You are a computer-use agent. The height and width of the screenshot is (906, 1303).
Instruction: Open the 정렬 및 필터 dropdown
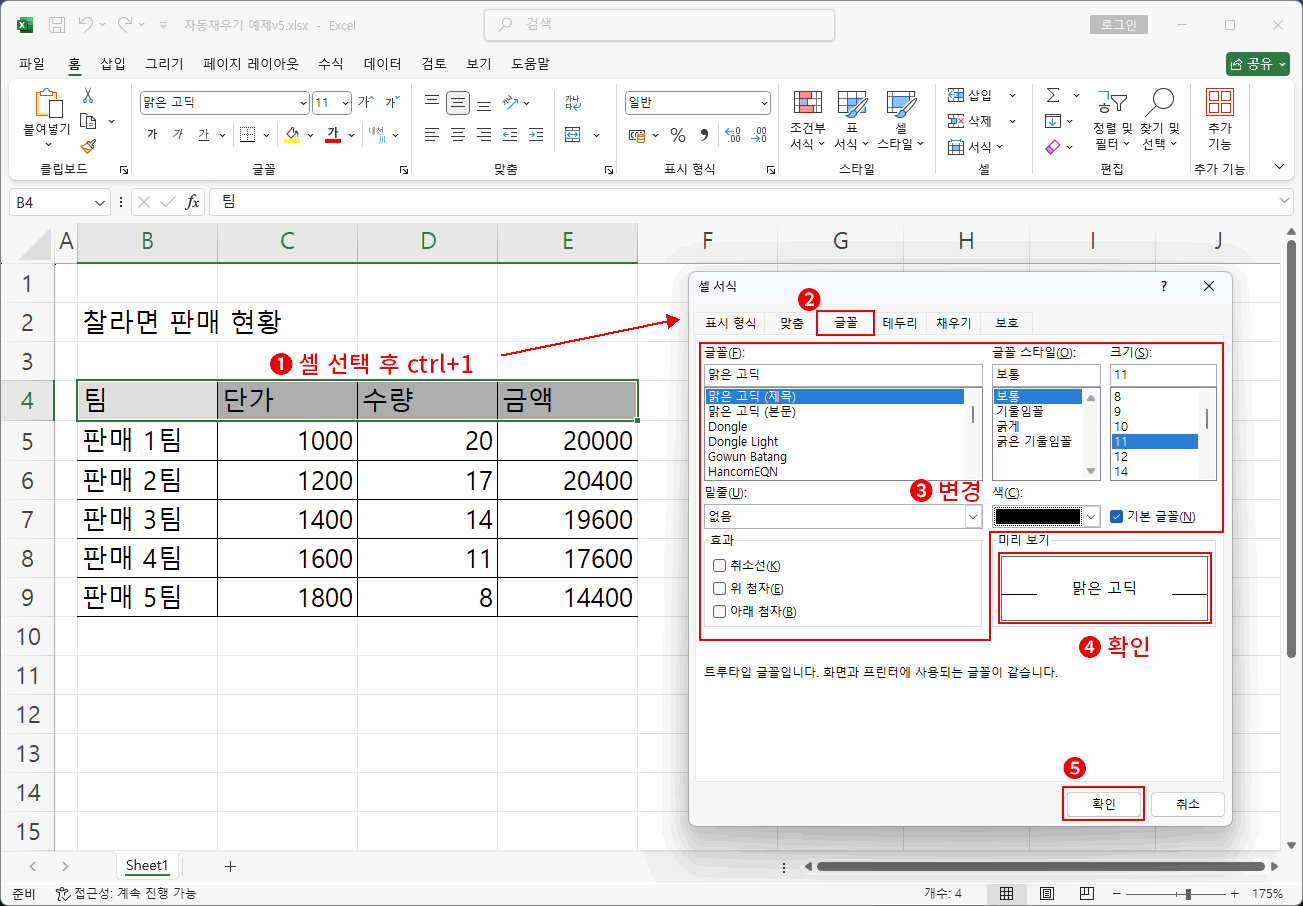pyautogui.click(x=1112, y=120)
